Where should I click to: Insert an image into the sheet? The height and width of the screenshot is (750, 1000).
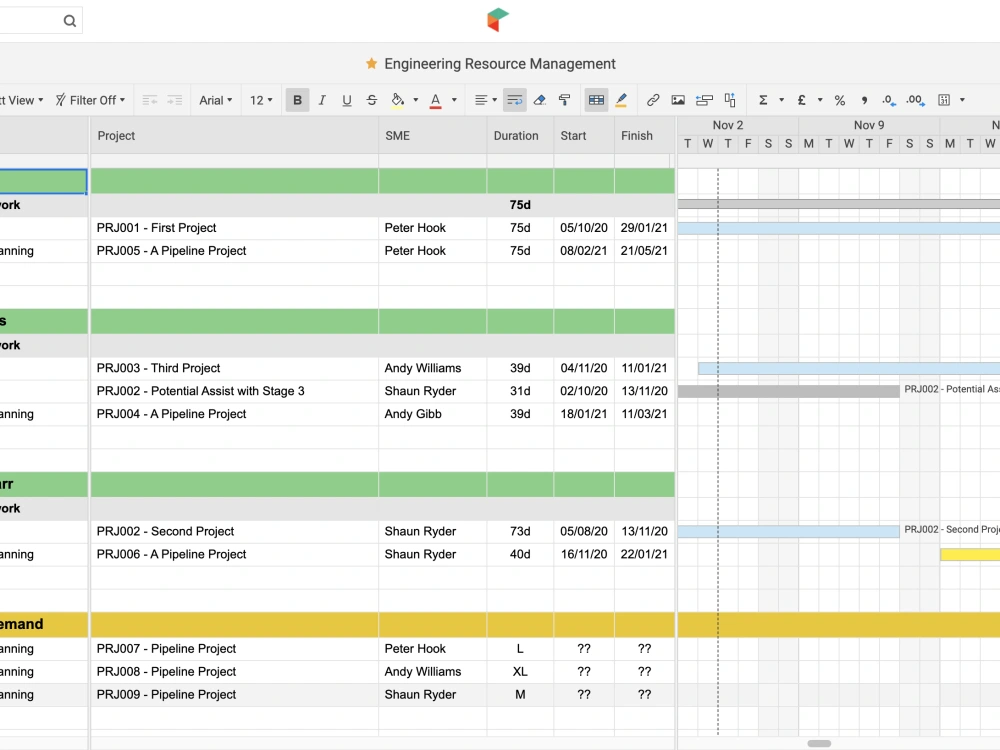(x=678, y=100)
